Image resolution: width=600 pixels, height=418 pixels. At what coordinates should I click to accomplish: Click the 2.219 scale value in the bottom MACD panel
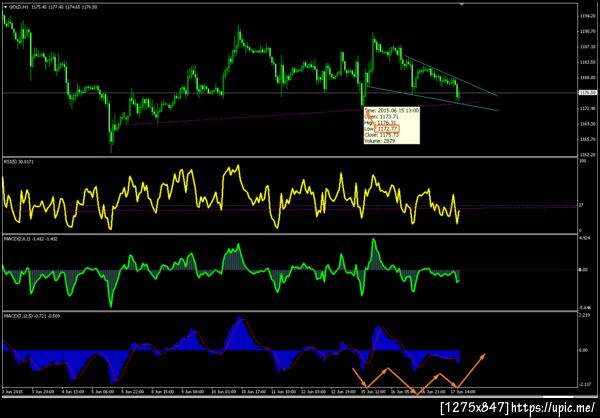coord(584,315)
